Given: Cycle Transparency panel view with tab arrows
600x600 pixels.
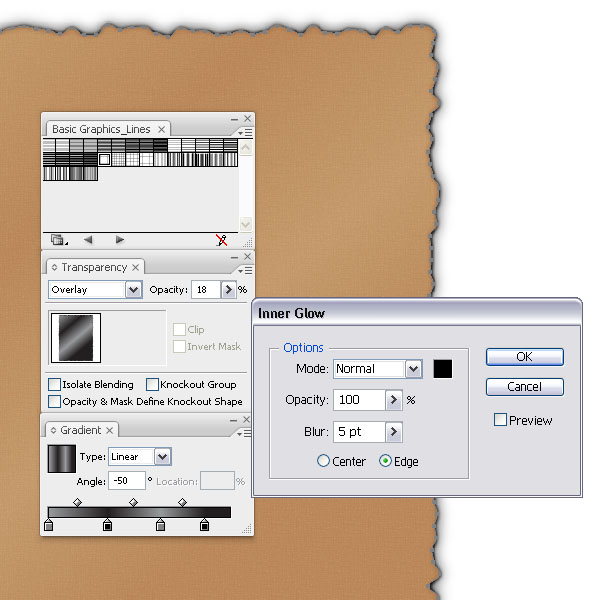Looking at the screenshot, I should click(x=54, y=267).
